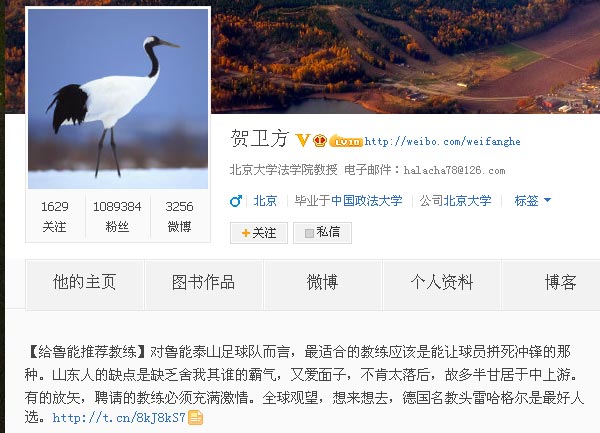Open the 个人资料 tab
Screen dimensions: 600x433
point(442,283)
